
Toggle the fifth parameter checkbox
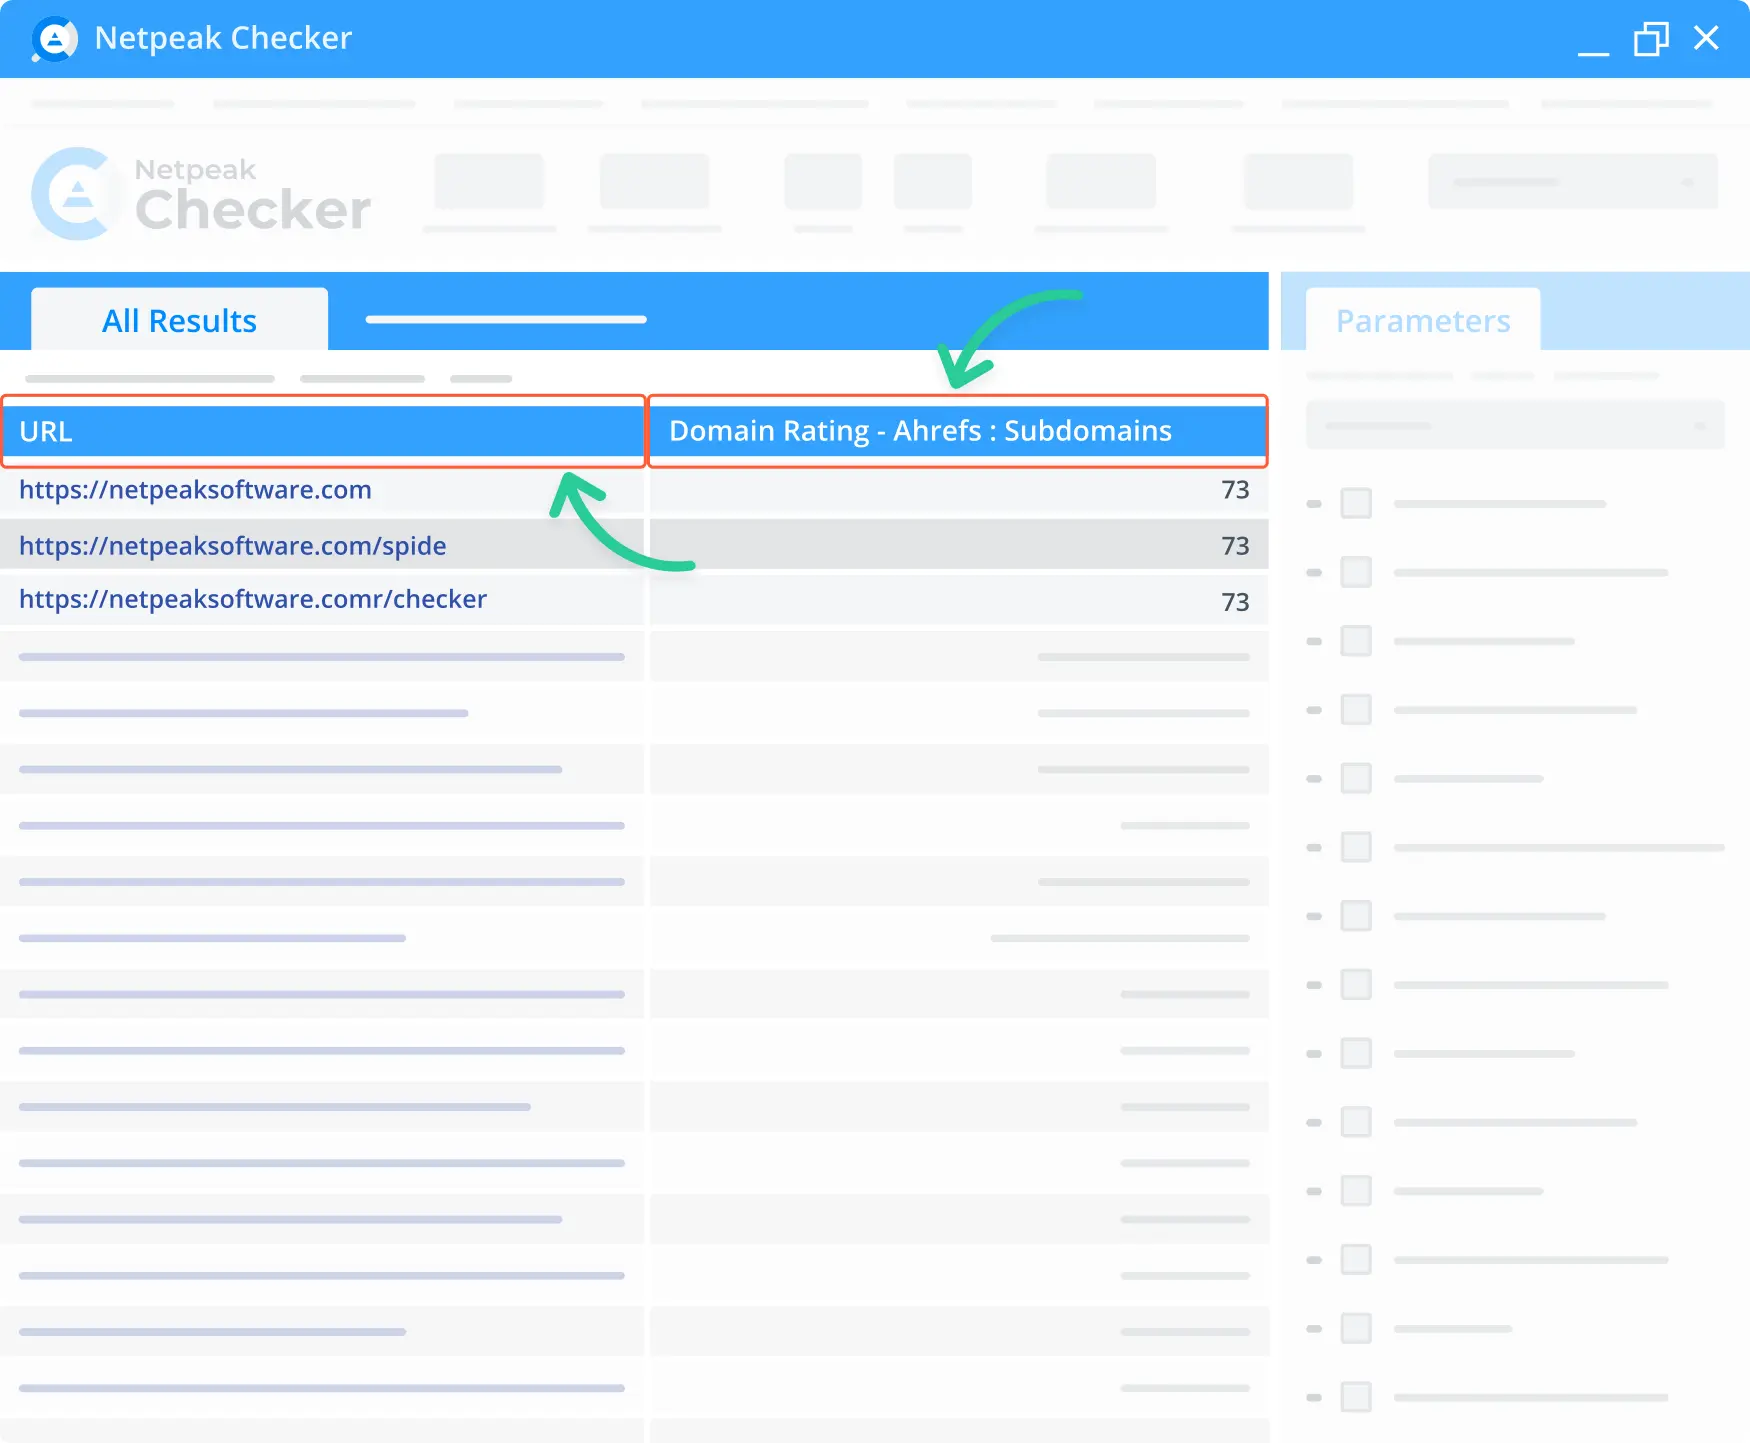[1357, 778]
